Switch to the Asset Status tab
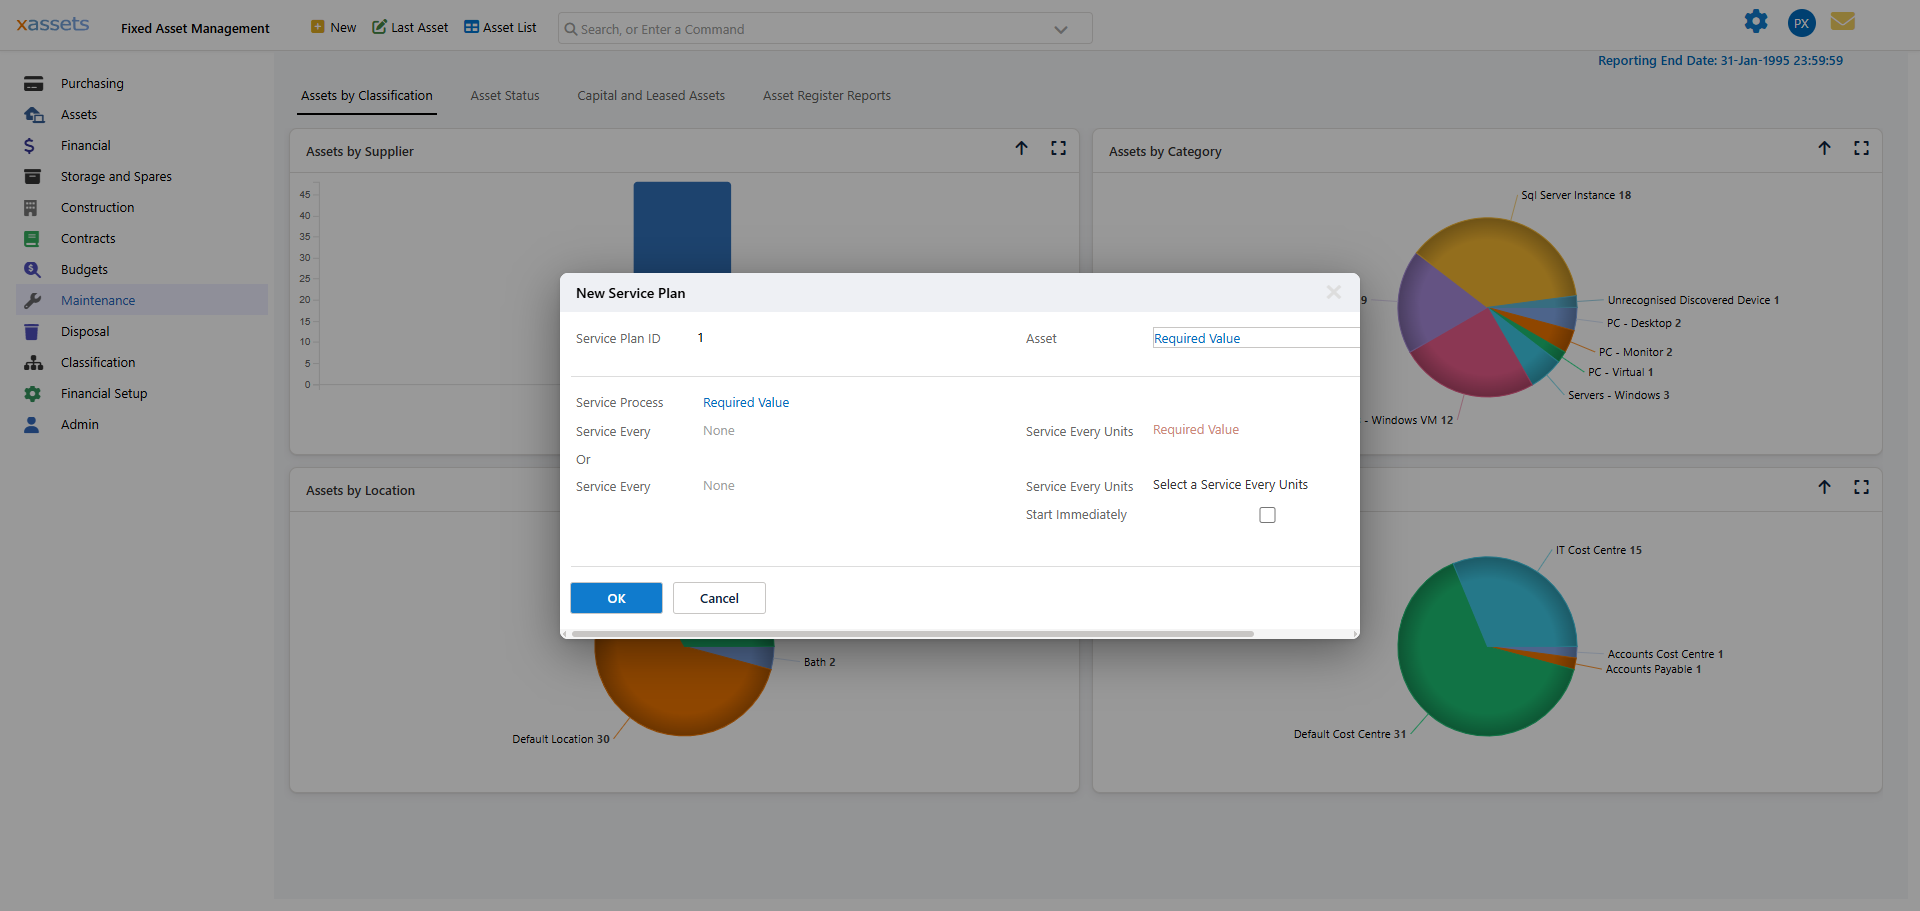Viewport: 1920px width, 911px height. coord(505,96)
